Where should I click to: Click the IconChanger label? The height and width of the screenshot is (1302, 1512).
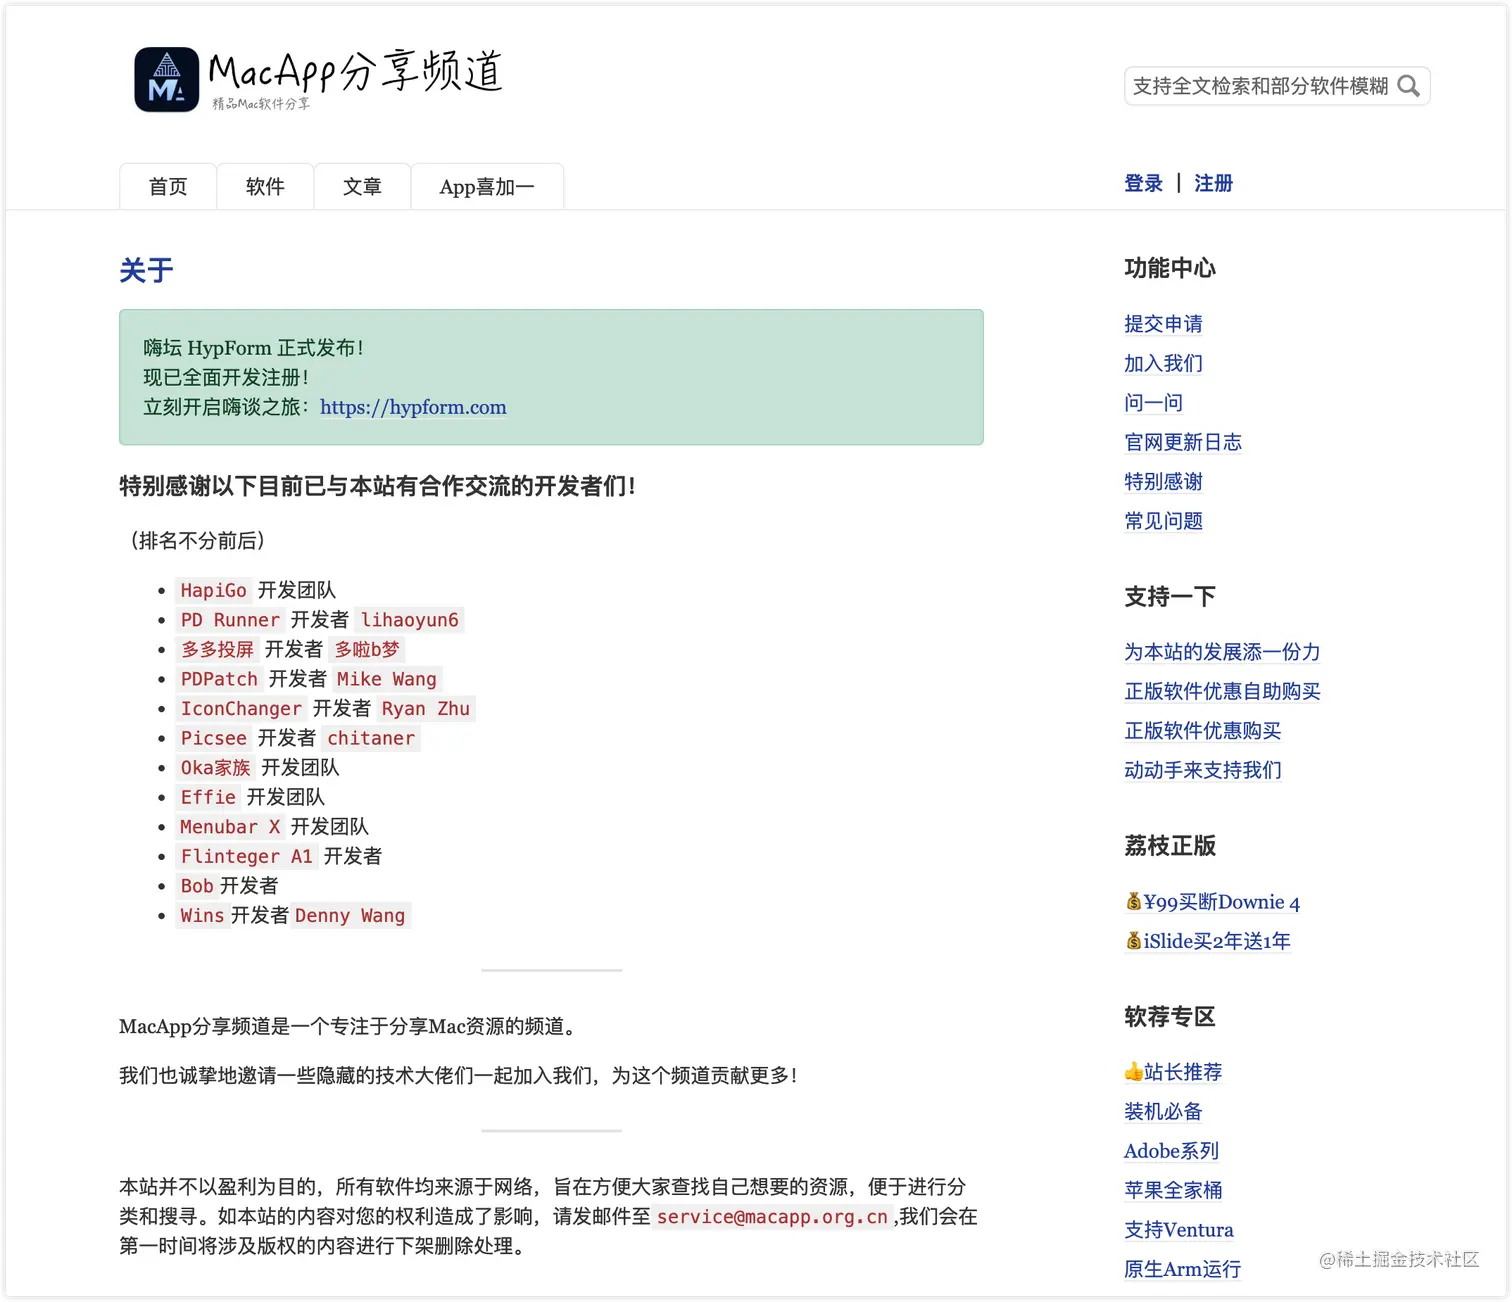[241, 708]
